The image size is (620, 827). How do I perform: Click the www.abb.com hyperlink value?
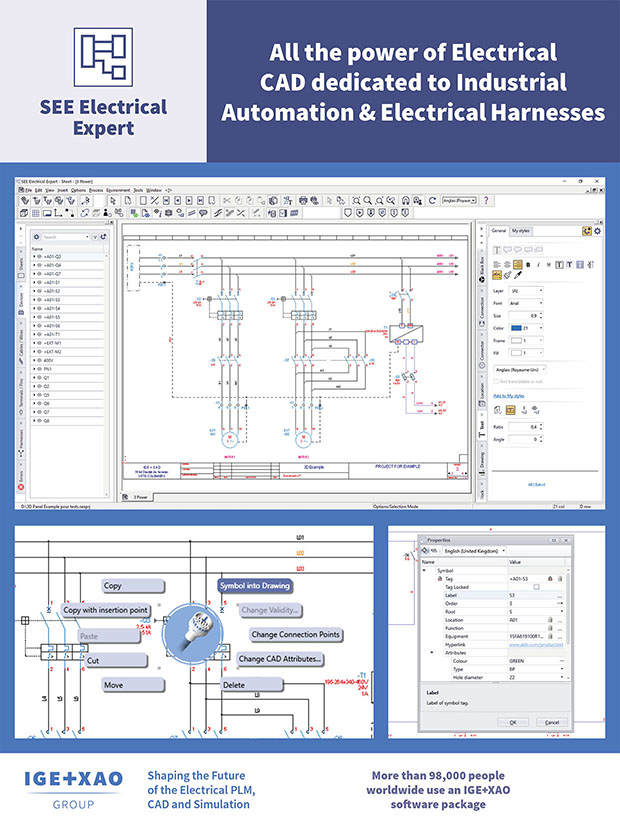point(535,645)
